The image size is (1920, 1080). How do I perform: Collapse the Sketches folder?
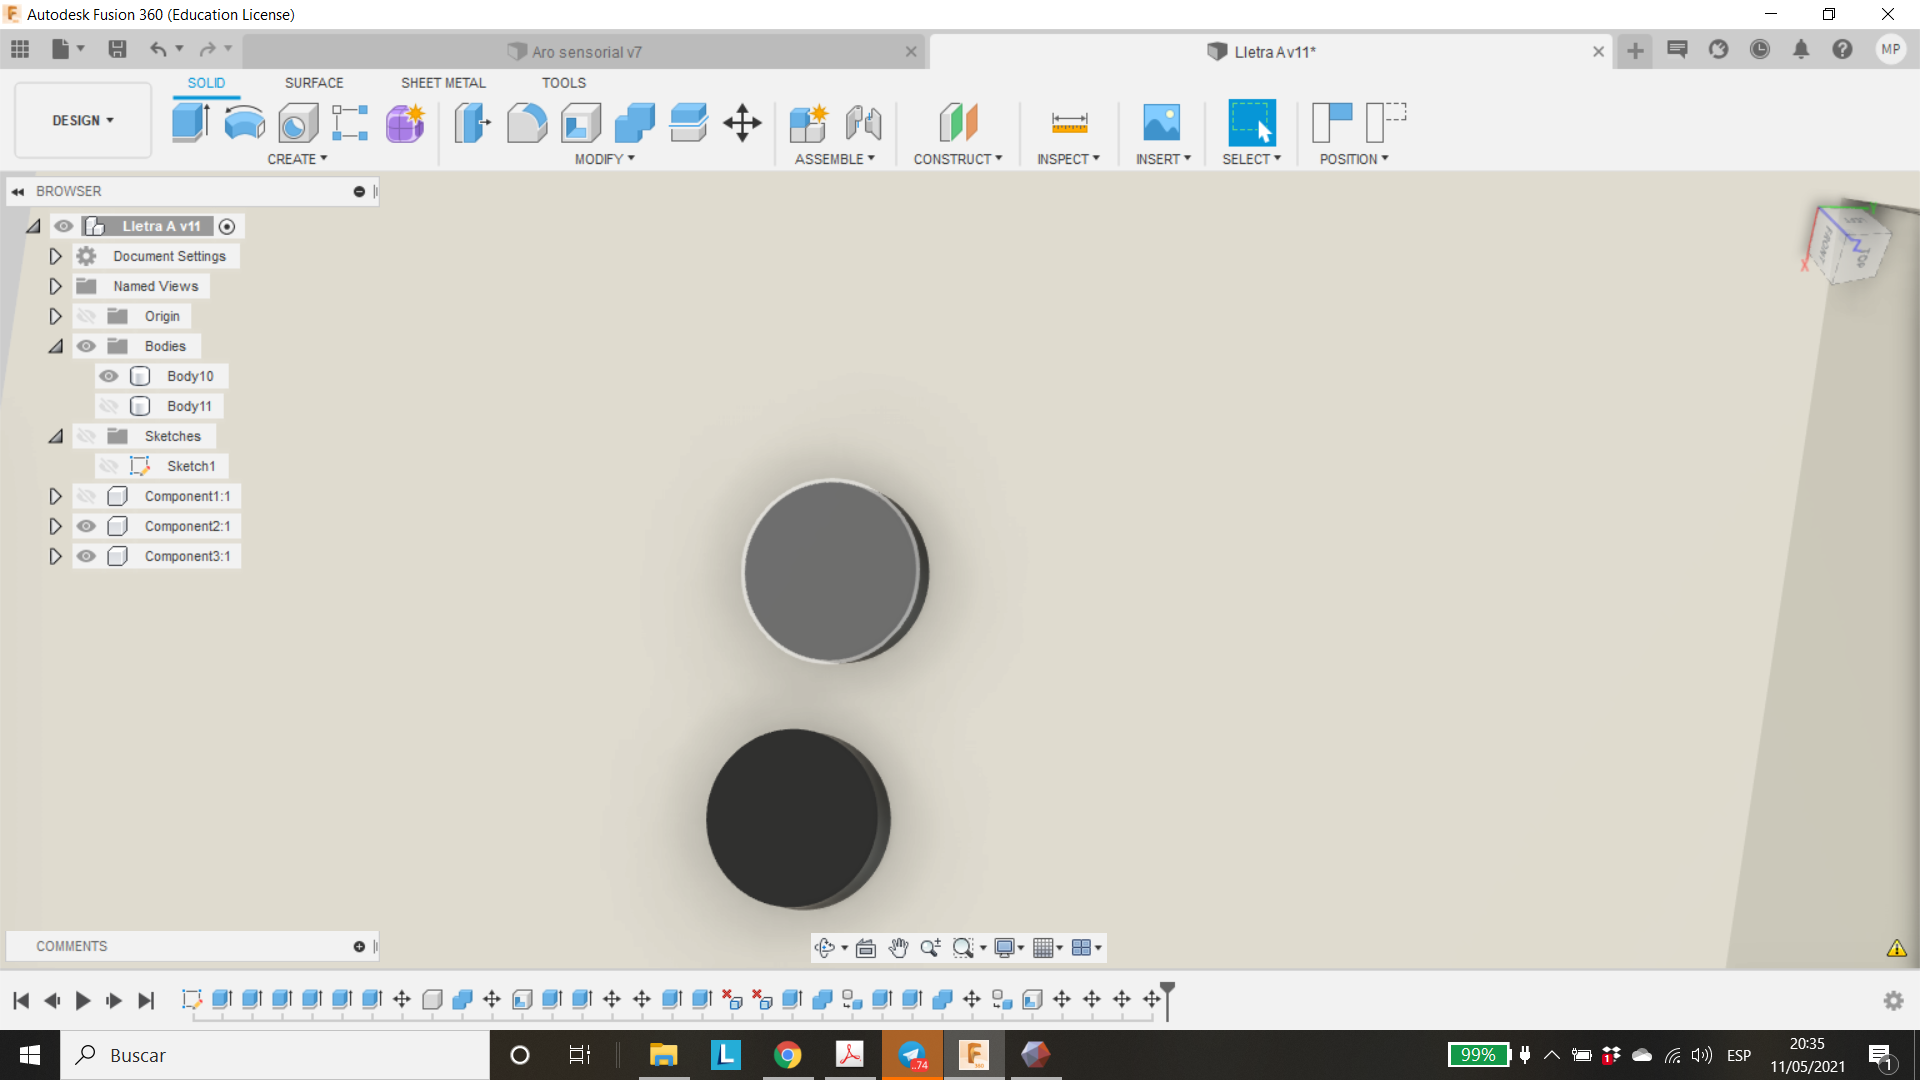56,436
